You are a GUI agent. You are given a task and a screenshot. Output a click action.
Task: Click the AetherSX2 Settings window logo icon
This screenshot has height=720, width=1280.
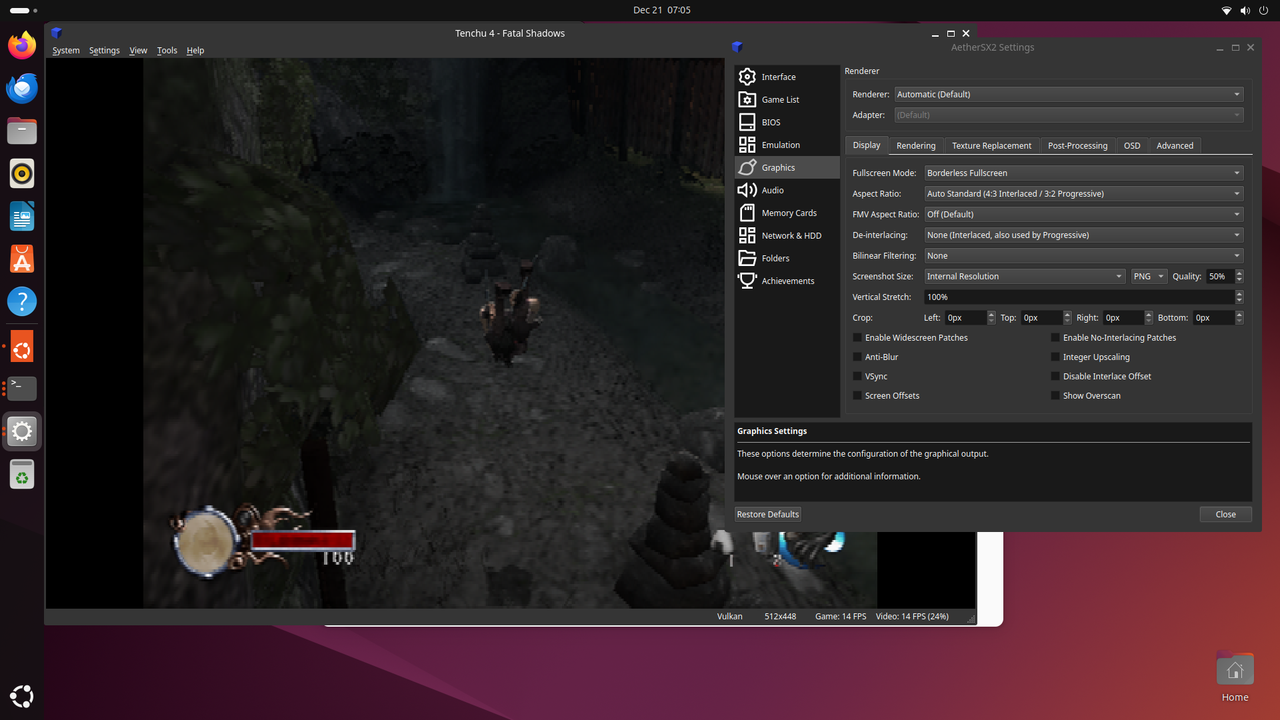point(737,47)
